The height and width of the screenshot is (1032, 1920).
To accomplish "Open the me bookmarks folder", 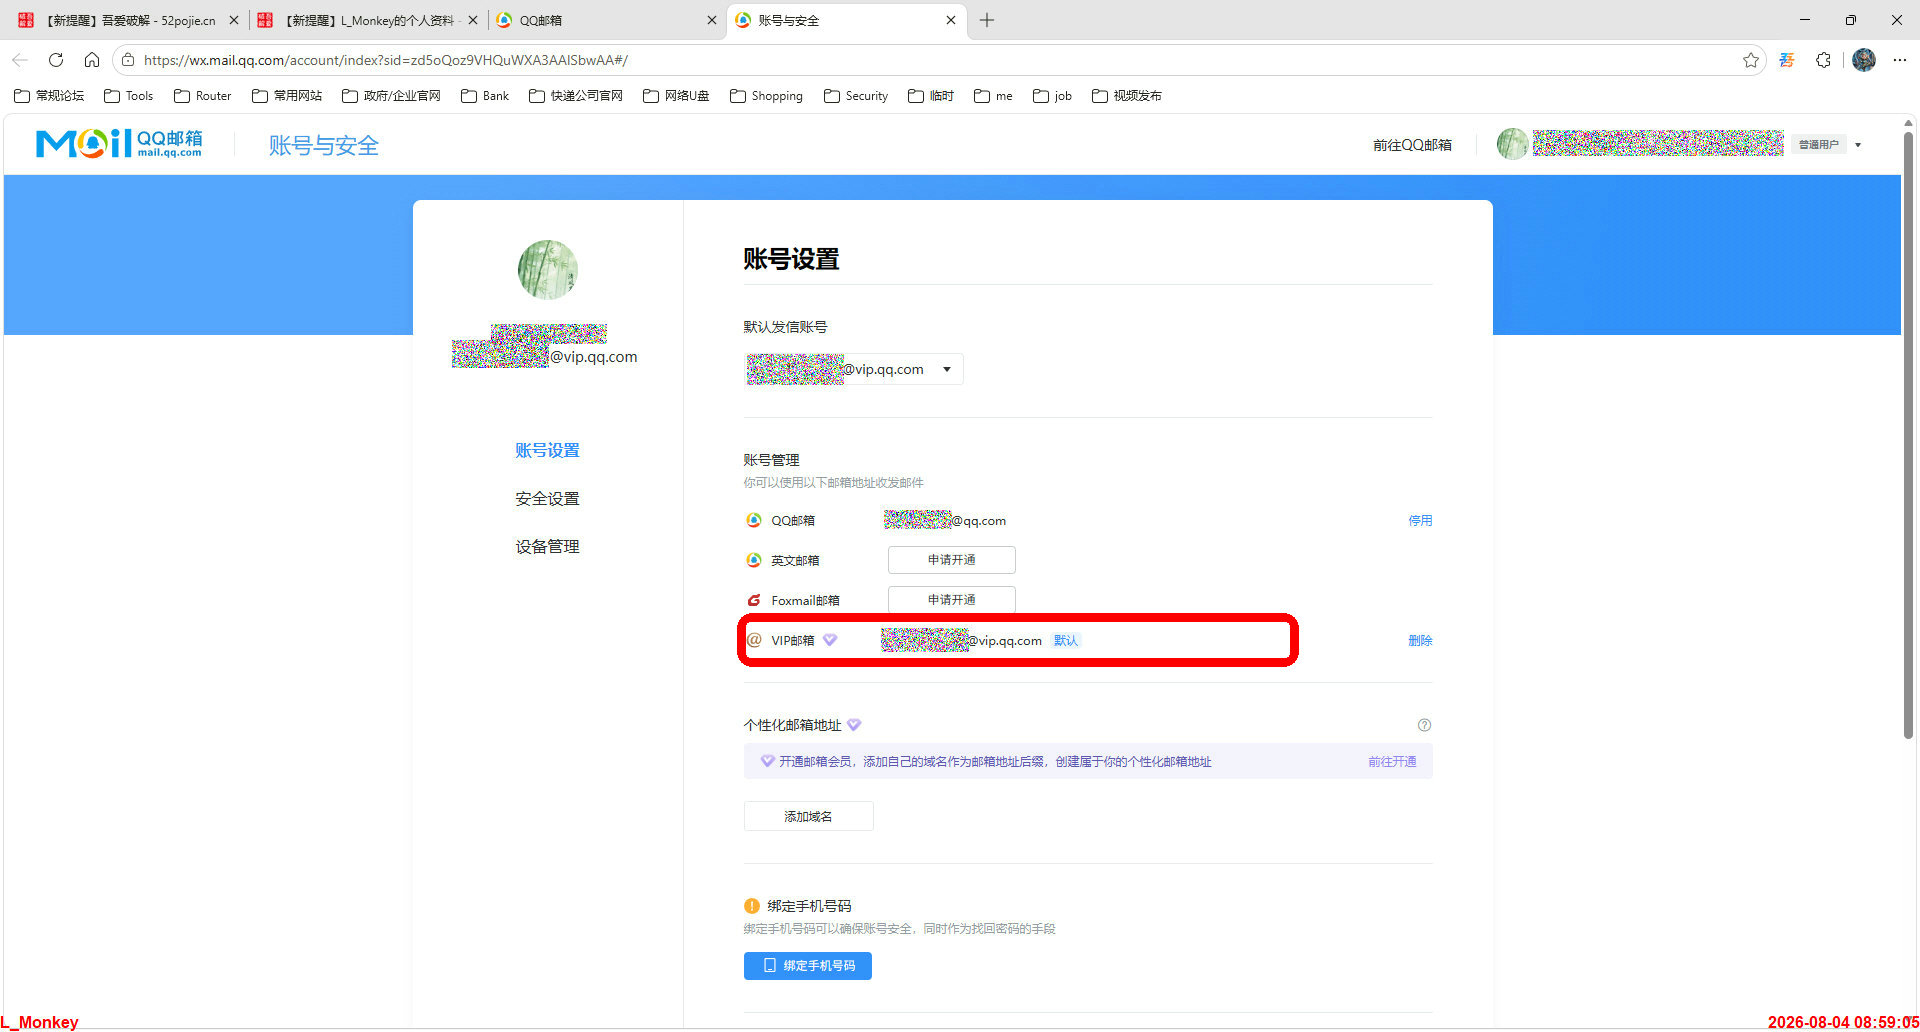I will click(993, 96).
